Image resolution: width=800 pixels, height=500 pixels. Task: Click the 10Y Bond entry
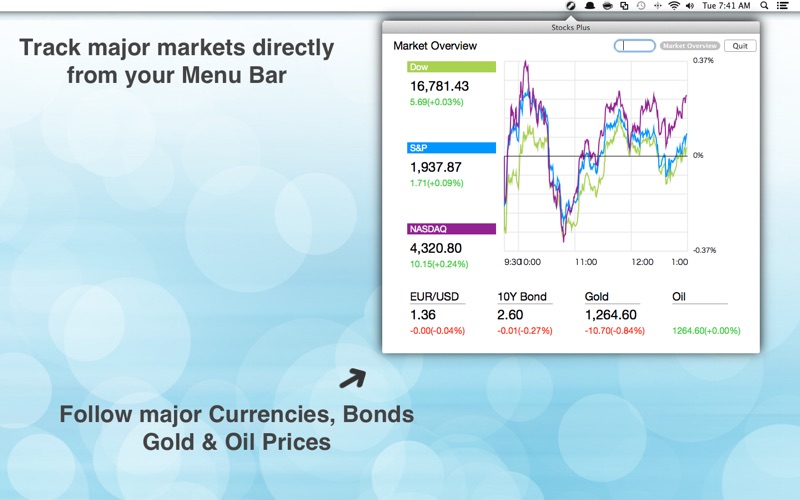coord(525,313)
